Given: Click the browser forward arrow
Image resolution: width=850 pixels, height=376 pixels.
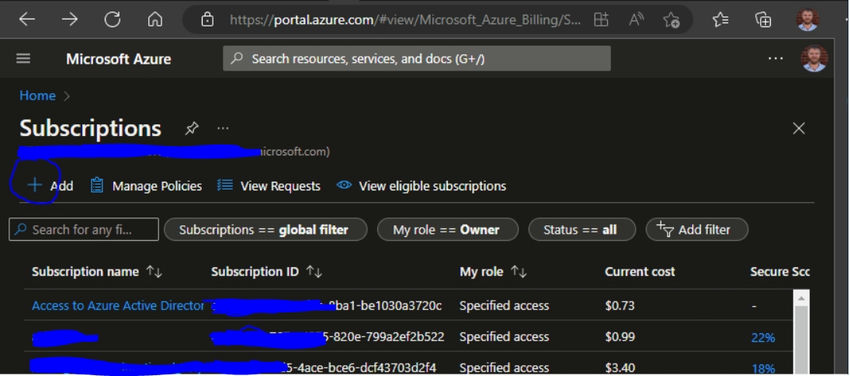Looking at the screenshot, I should coord(69,20).
